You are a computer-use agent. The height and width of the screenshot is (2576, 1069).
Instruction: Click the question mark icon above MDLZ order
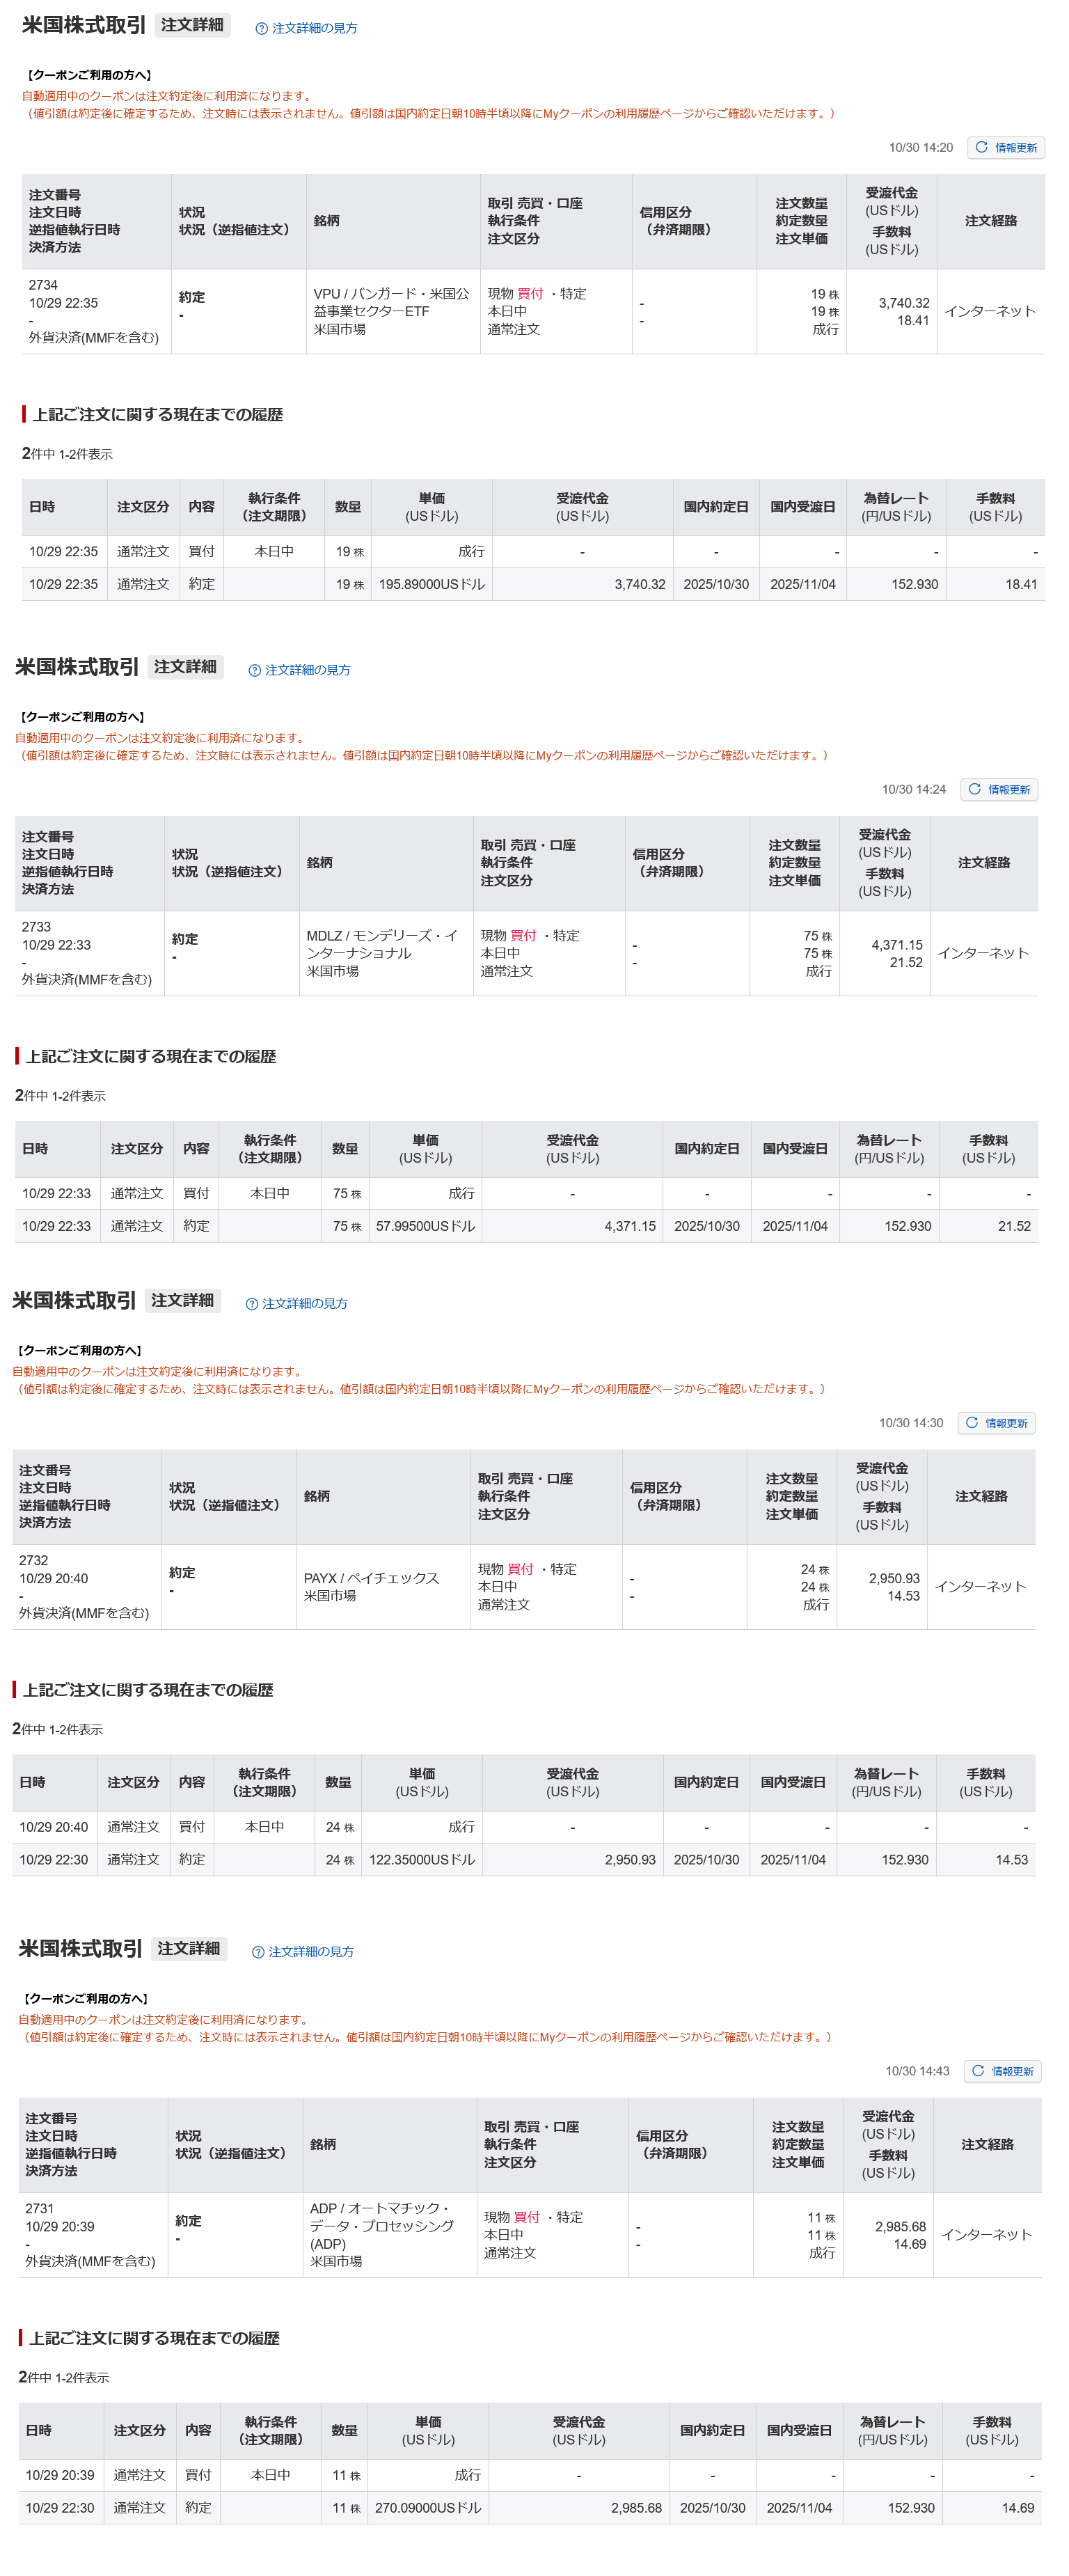point(254,671)
